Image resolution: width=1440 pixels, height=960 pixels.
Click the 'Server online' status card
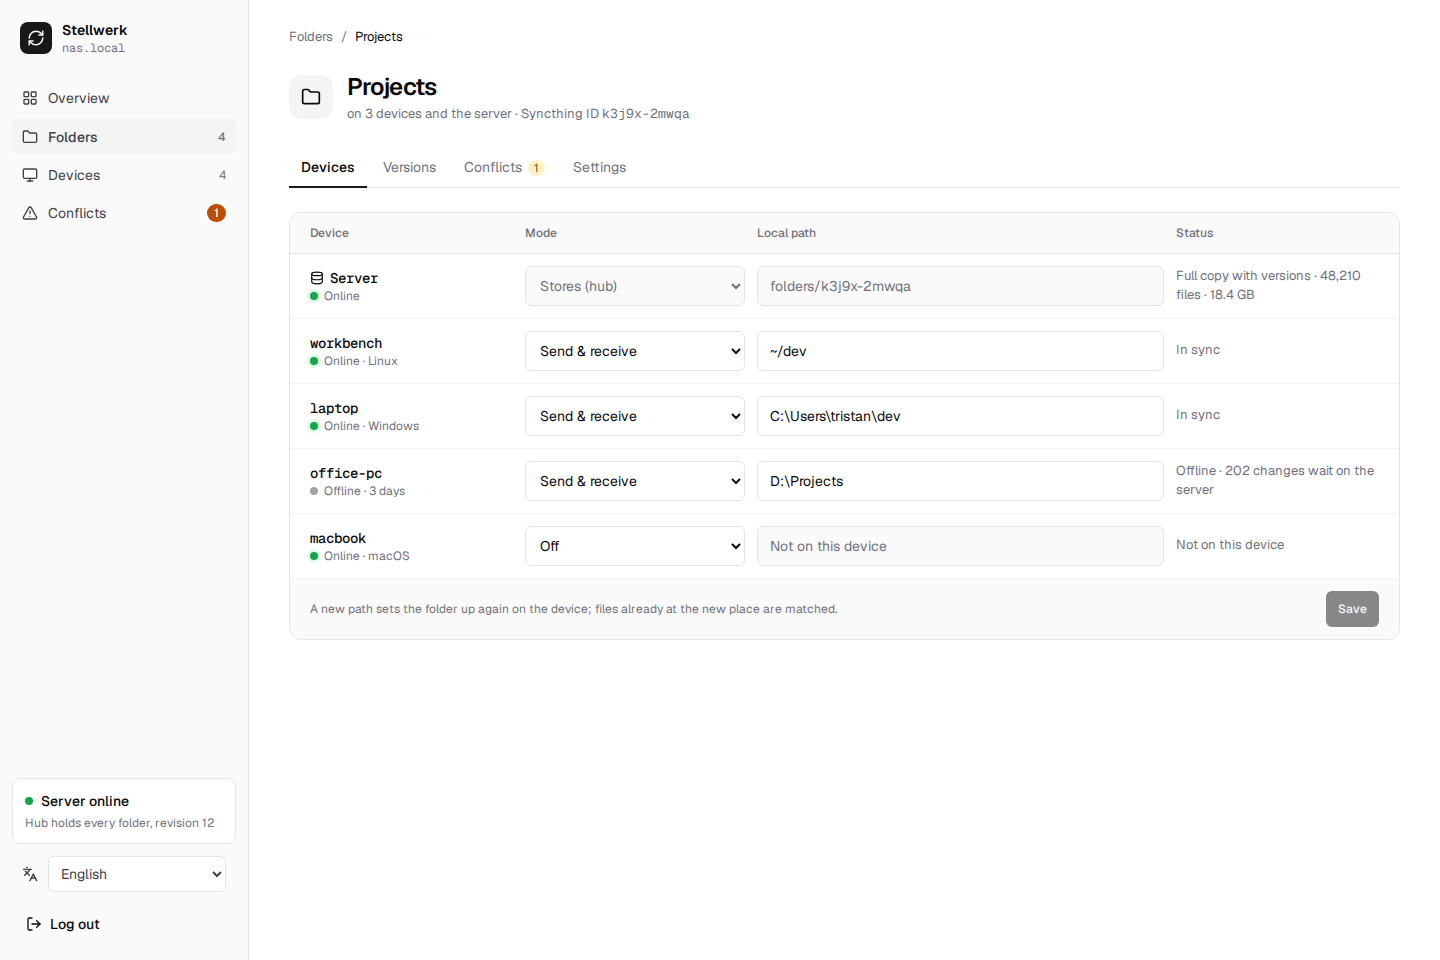pyautogui.click(x=124, y=811)
